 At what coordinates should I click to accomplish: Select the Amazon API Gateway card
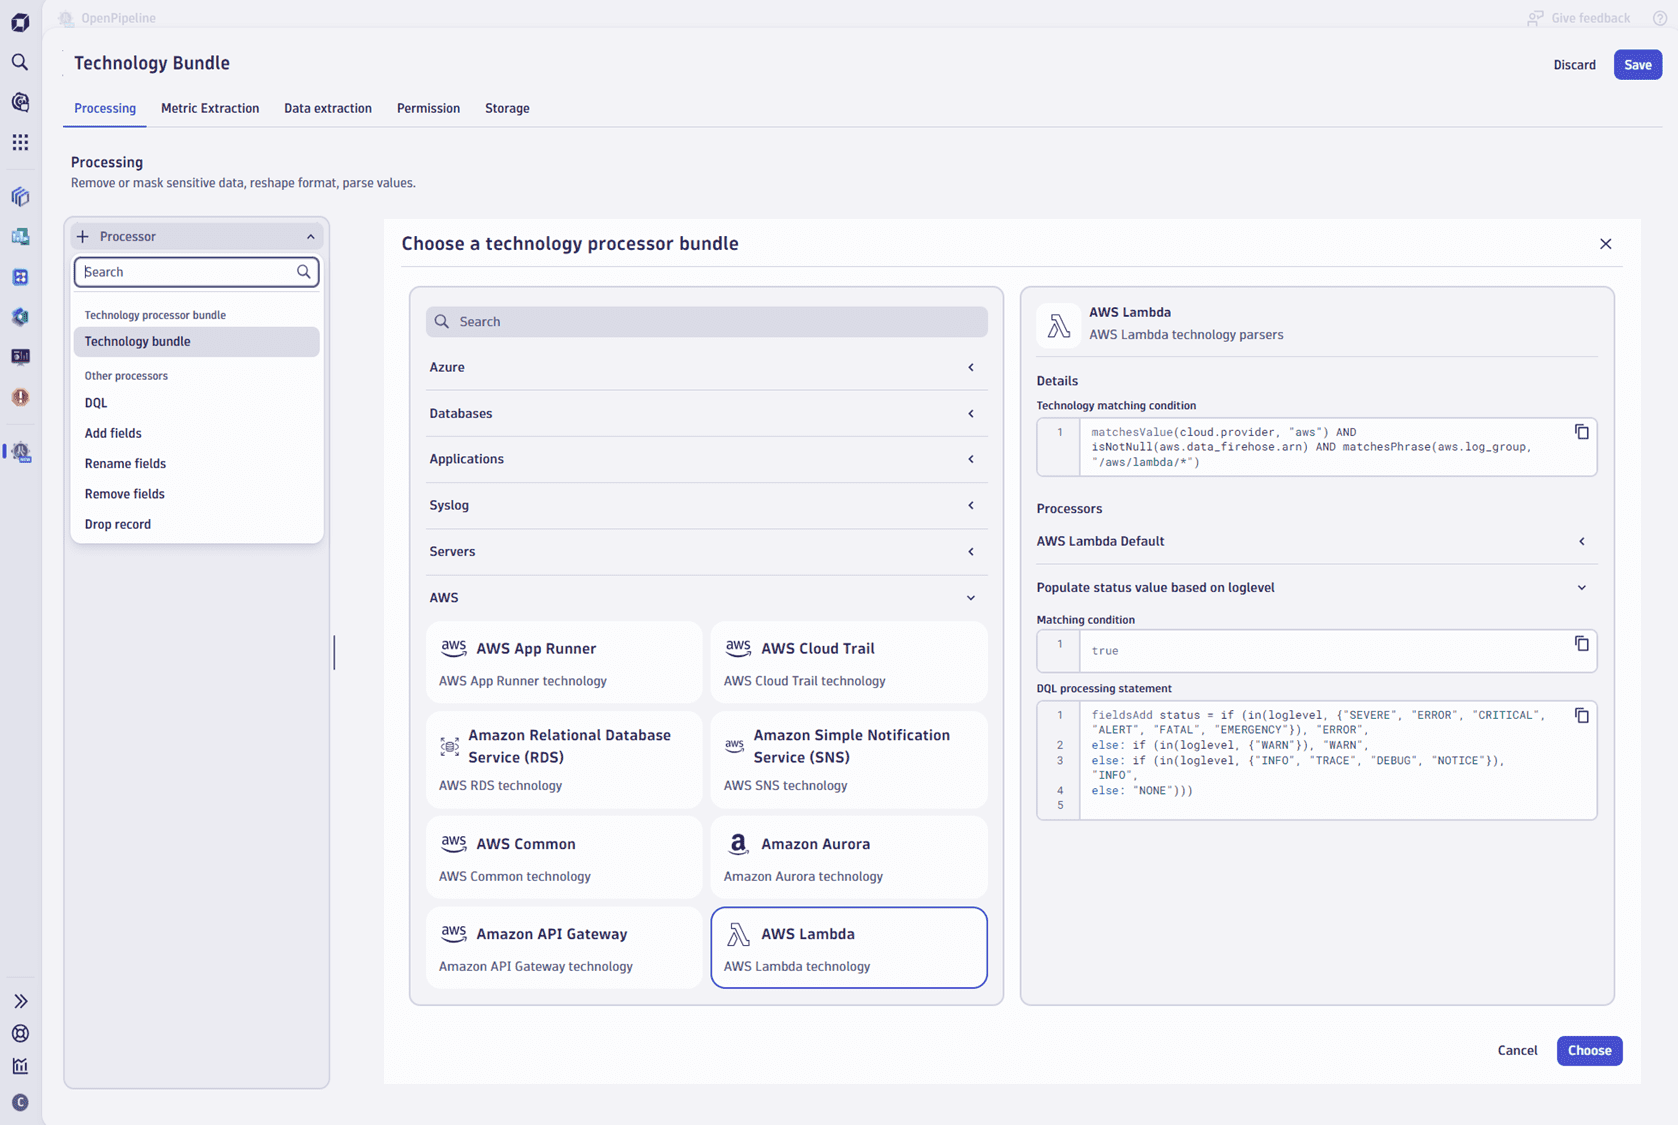564,948
